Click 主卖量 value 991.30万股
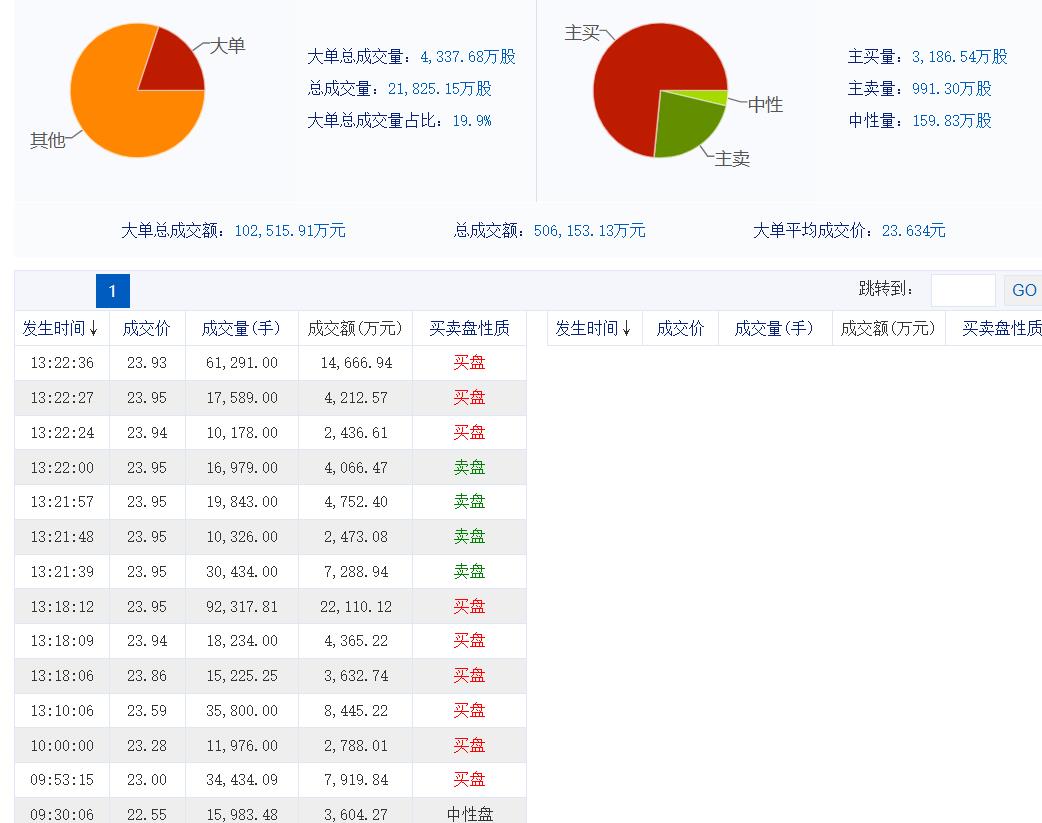Screen dimensions: 1042x823 point(952,88)
